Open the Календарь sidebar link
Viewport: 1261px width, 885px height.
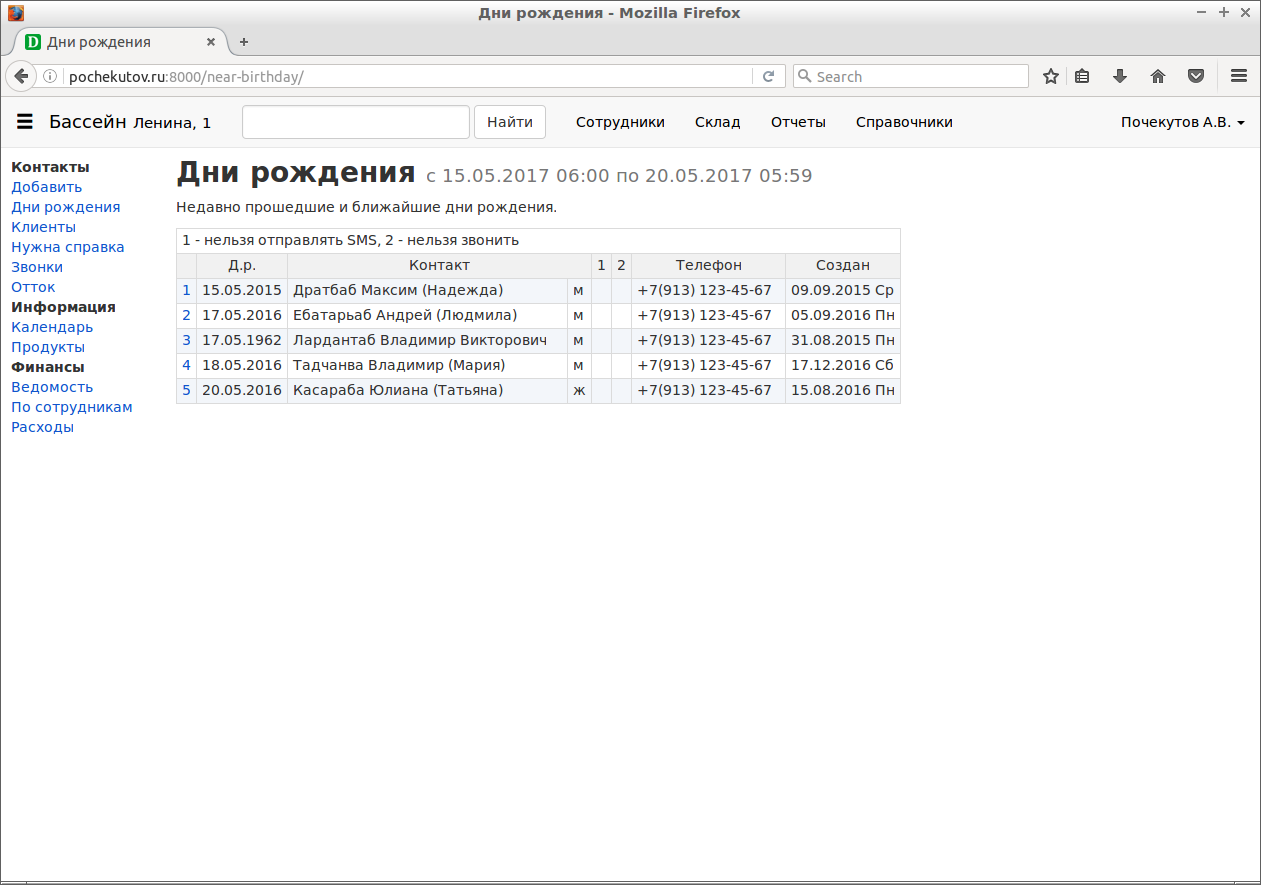pos(52,327)
